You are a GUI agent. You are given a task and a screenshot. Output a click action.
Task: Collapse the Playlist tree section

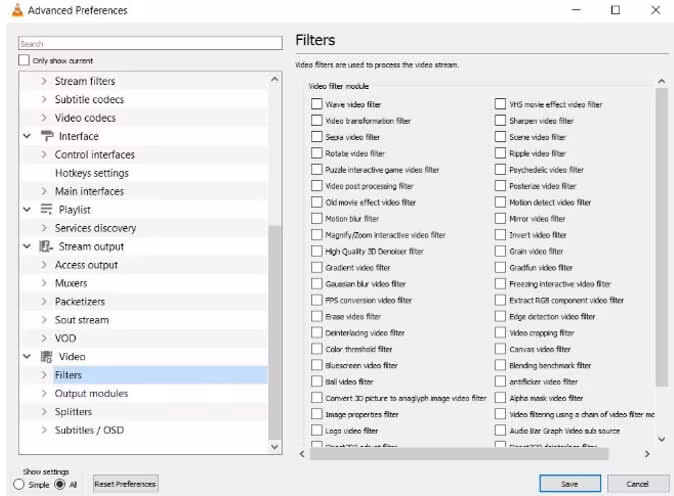27,209
